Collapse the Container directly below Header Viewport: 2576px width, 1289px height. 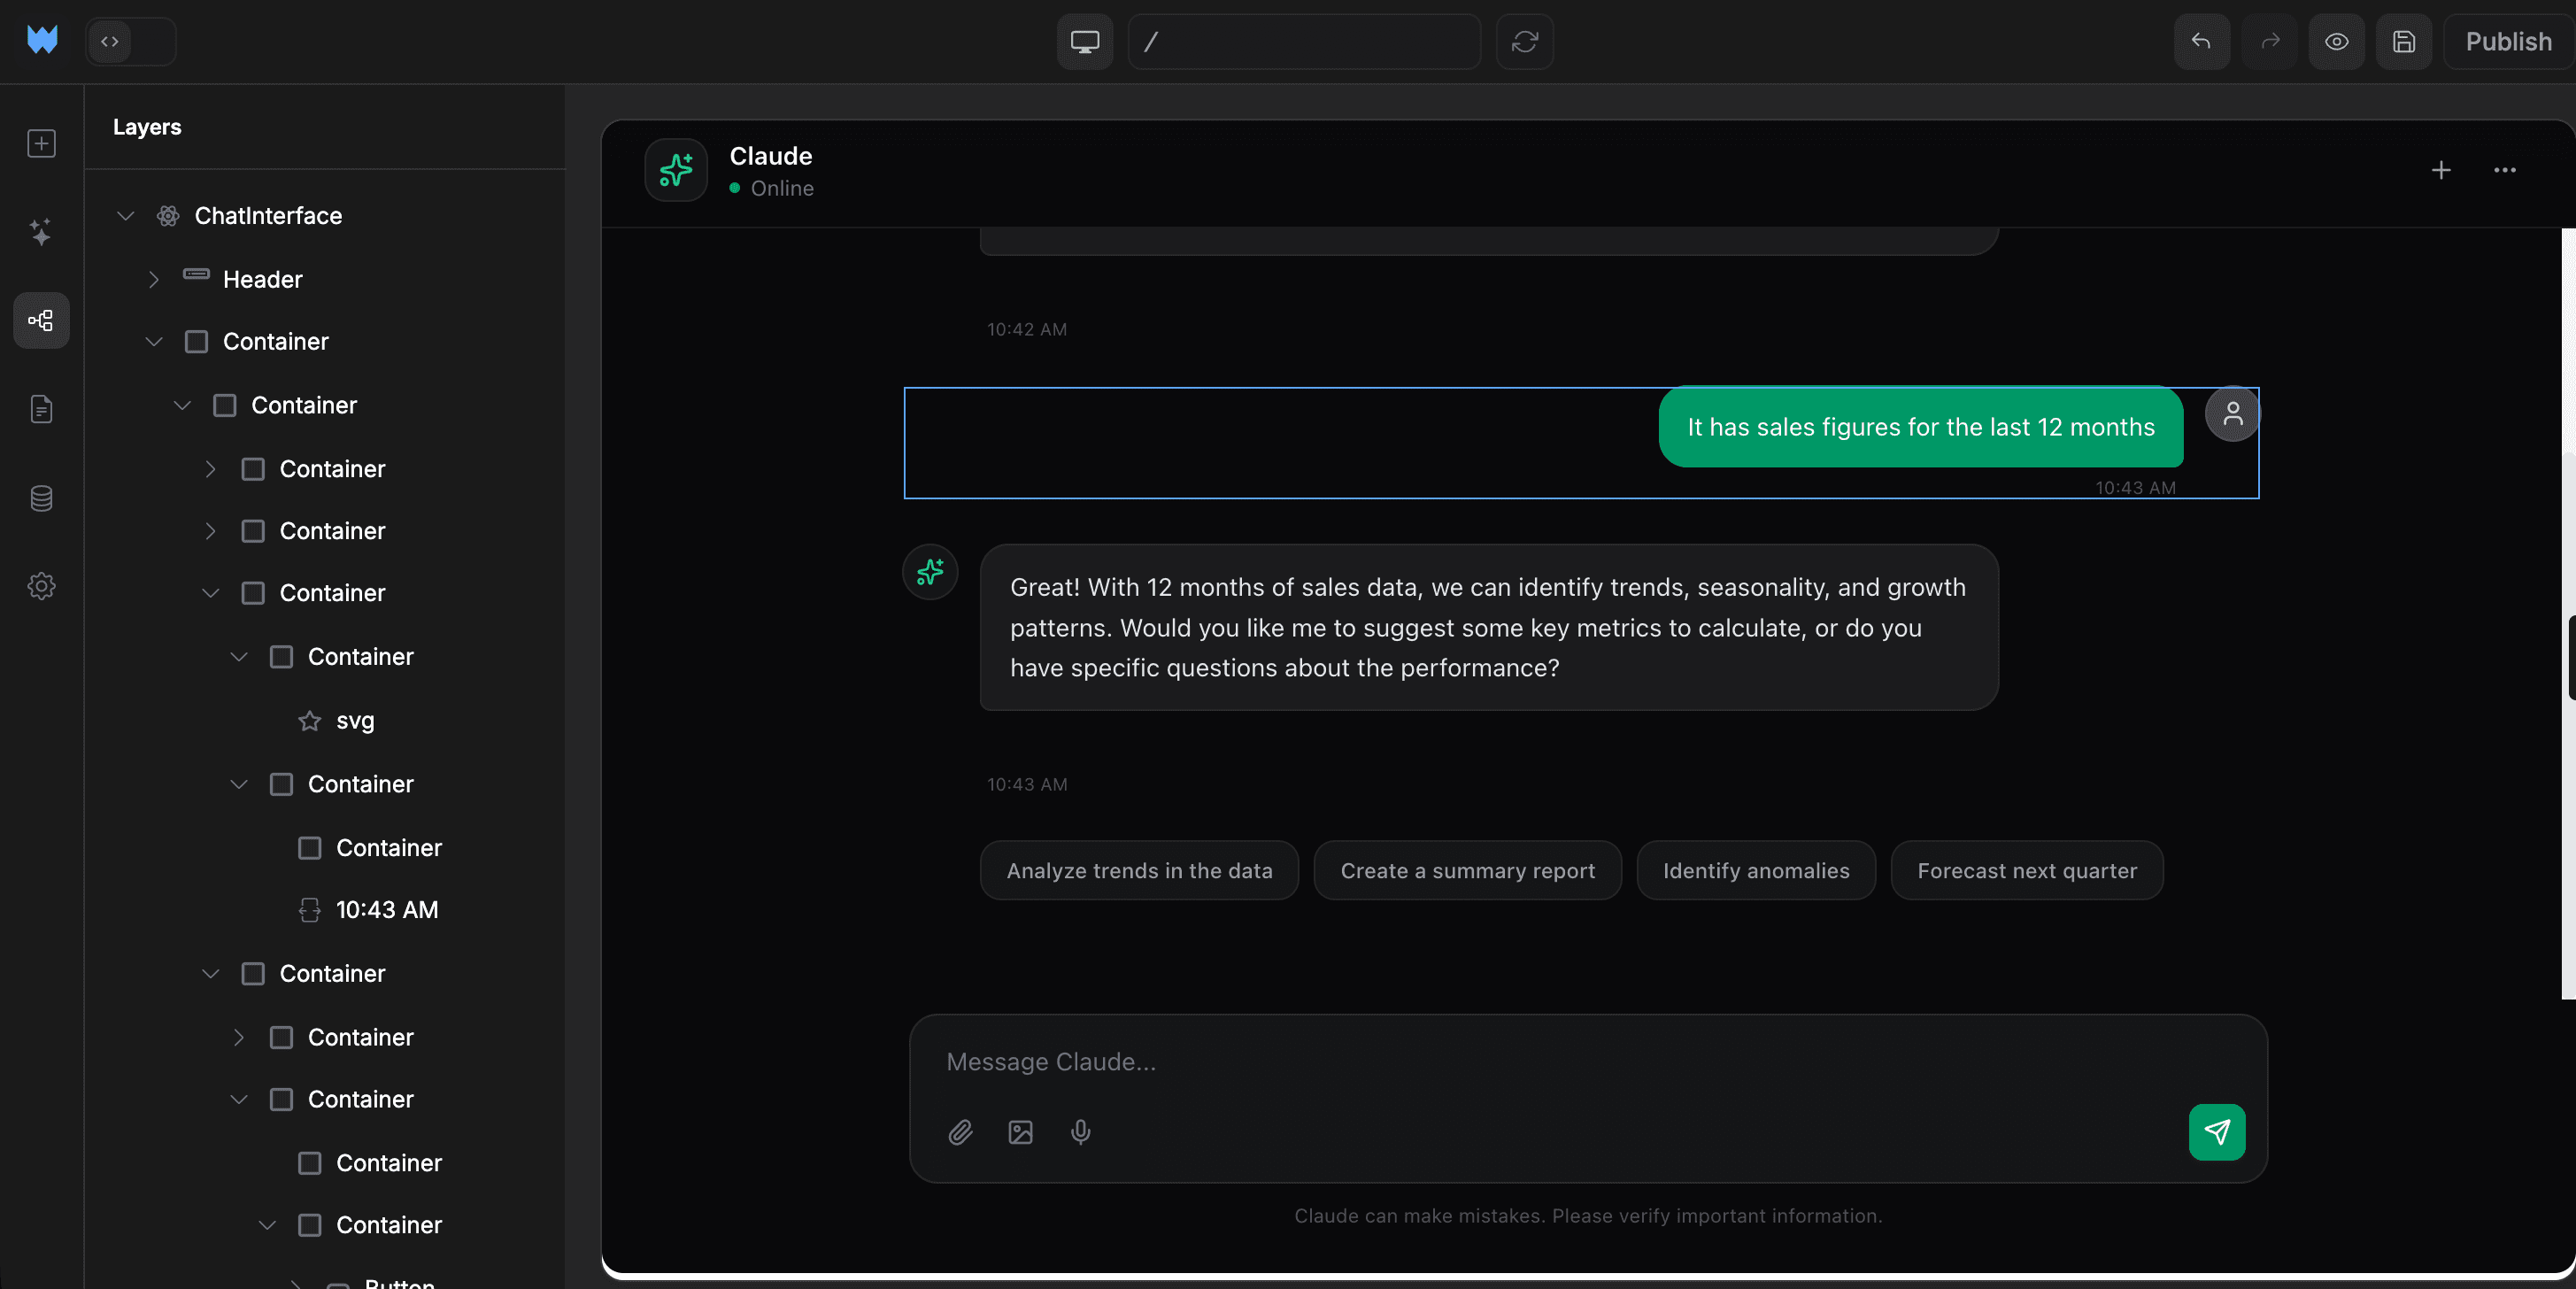pyautogui.click(x=154, y=342)
